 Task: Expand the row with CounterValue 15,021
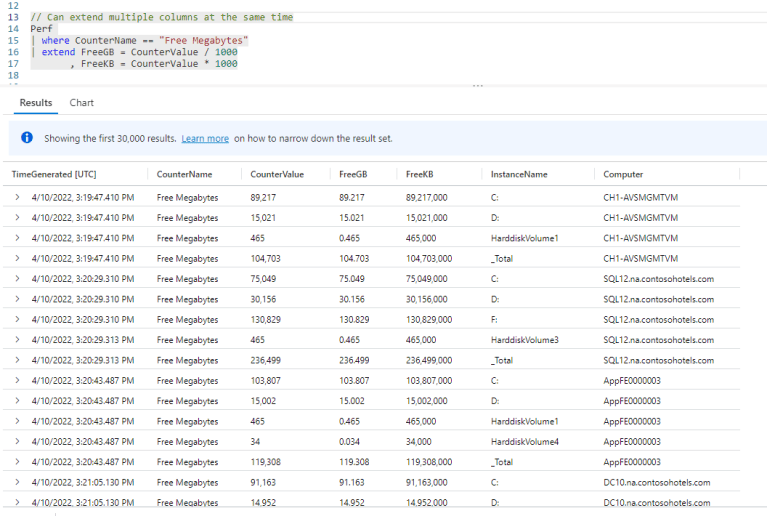17,218
